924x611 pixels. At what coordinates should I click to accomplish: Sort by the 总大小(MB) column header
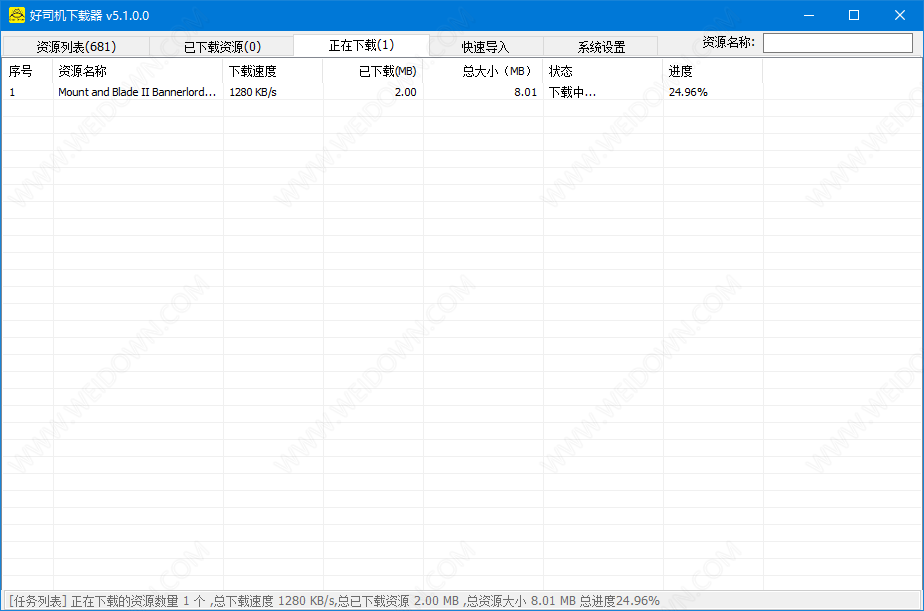pos(483,71)
